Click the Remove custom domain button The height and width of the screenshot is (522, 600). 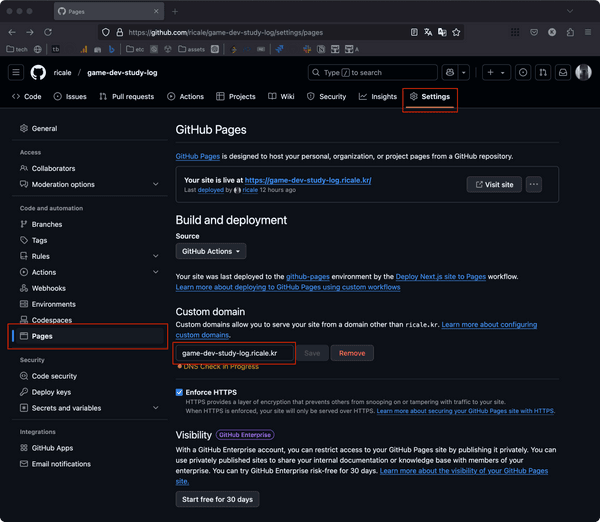[352, 353]
